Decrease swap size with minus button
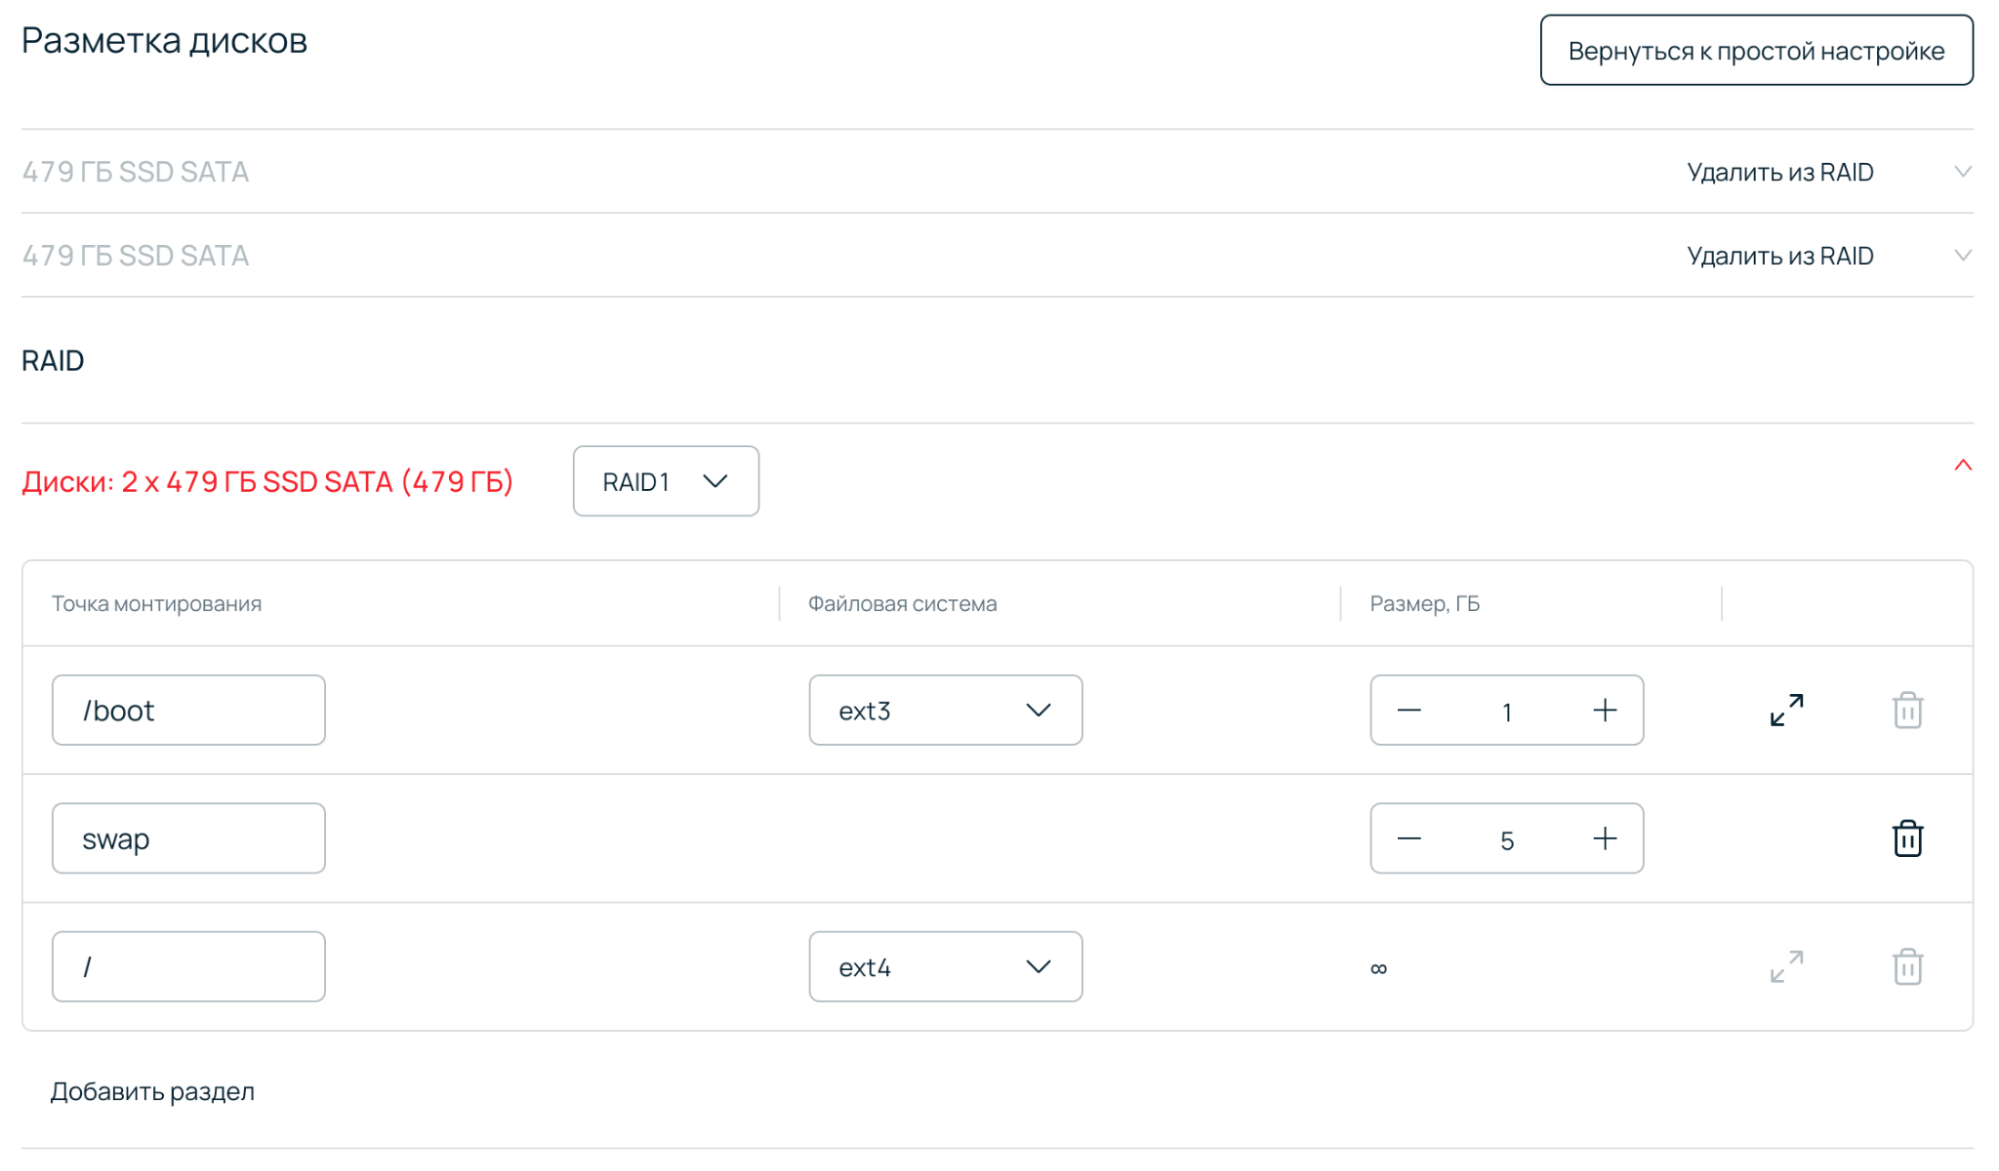Screen dimensions: 1999x1171 coord(1409,838)
